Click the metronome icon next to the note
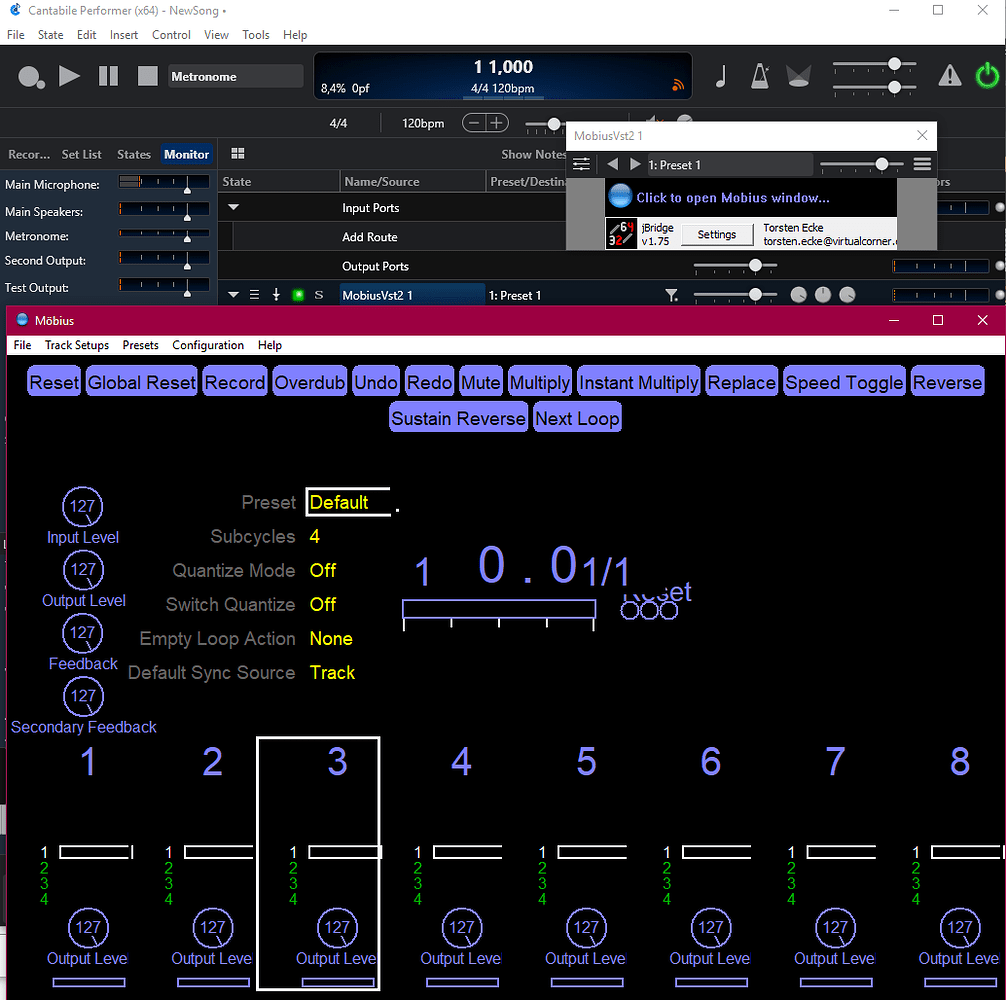The image size is (1006, 1000). click(758, 75)
